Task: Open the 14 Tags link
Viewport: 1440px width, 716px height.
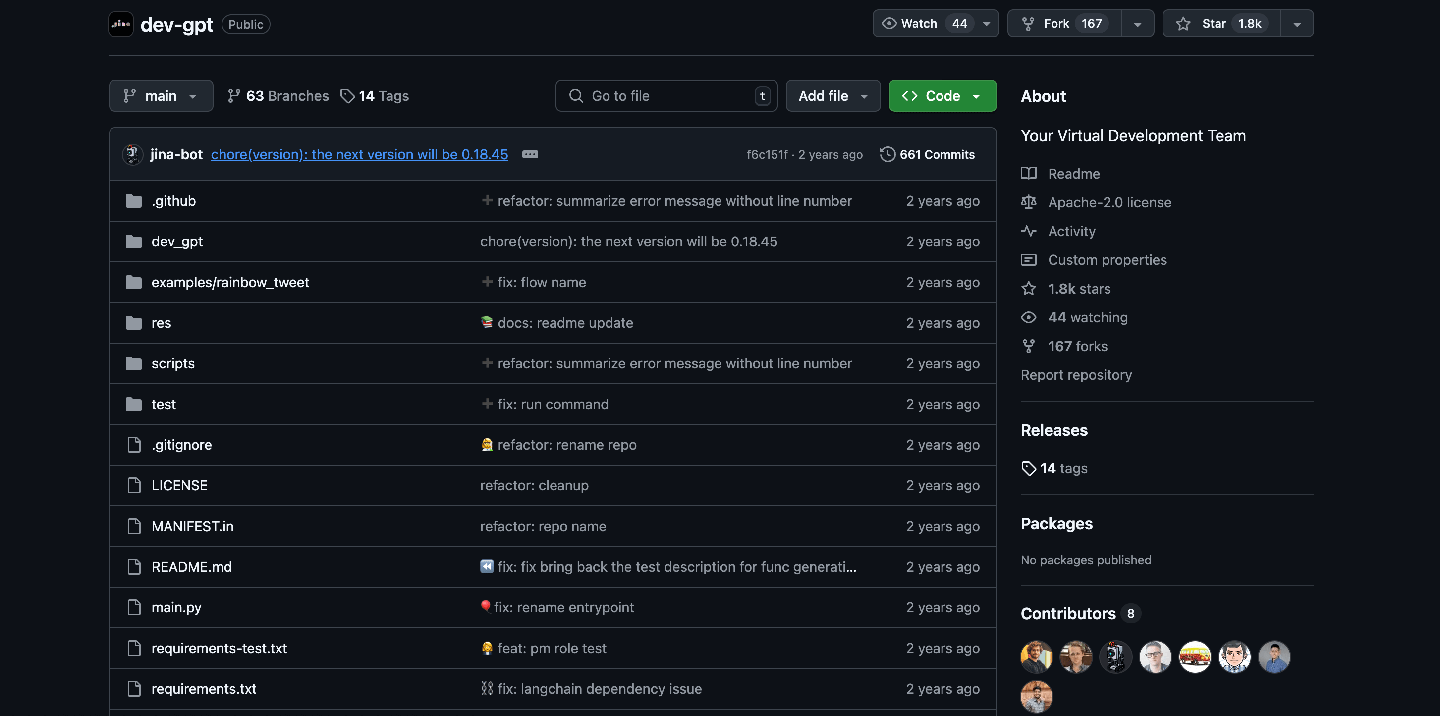Action: tap(374, 96)
